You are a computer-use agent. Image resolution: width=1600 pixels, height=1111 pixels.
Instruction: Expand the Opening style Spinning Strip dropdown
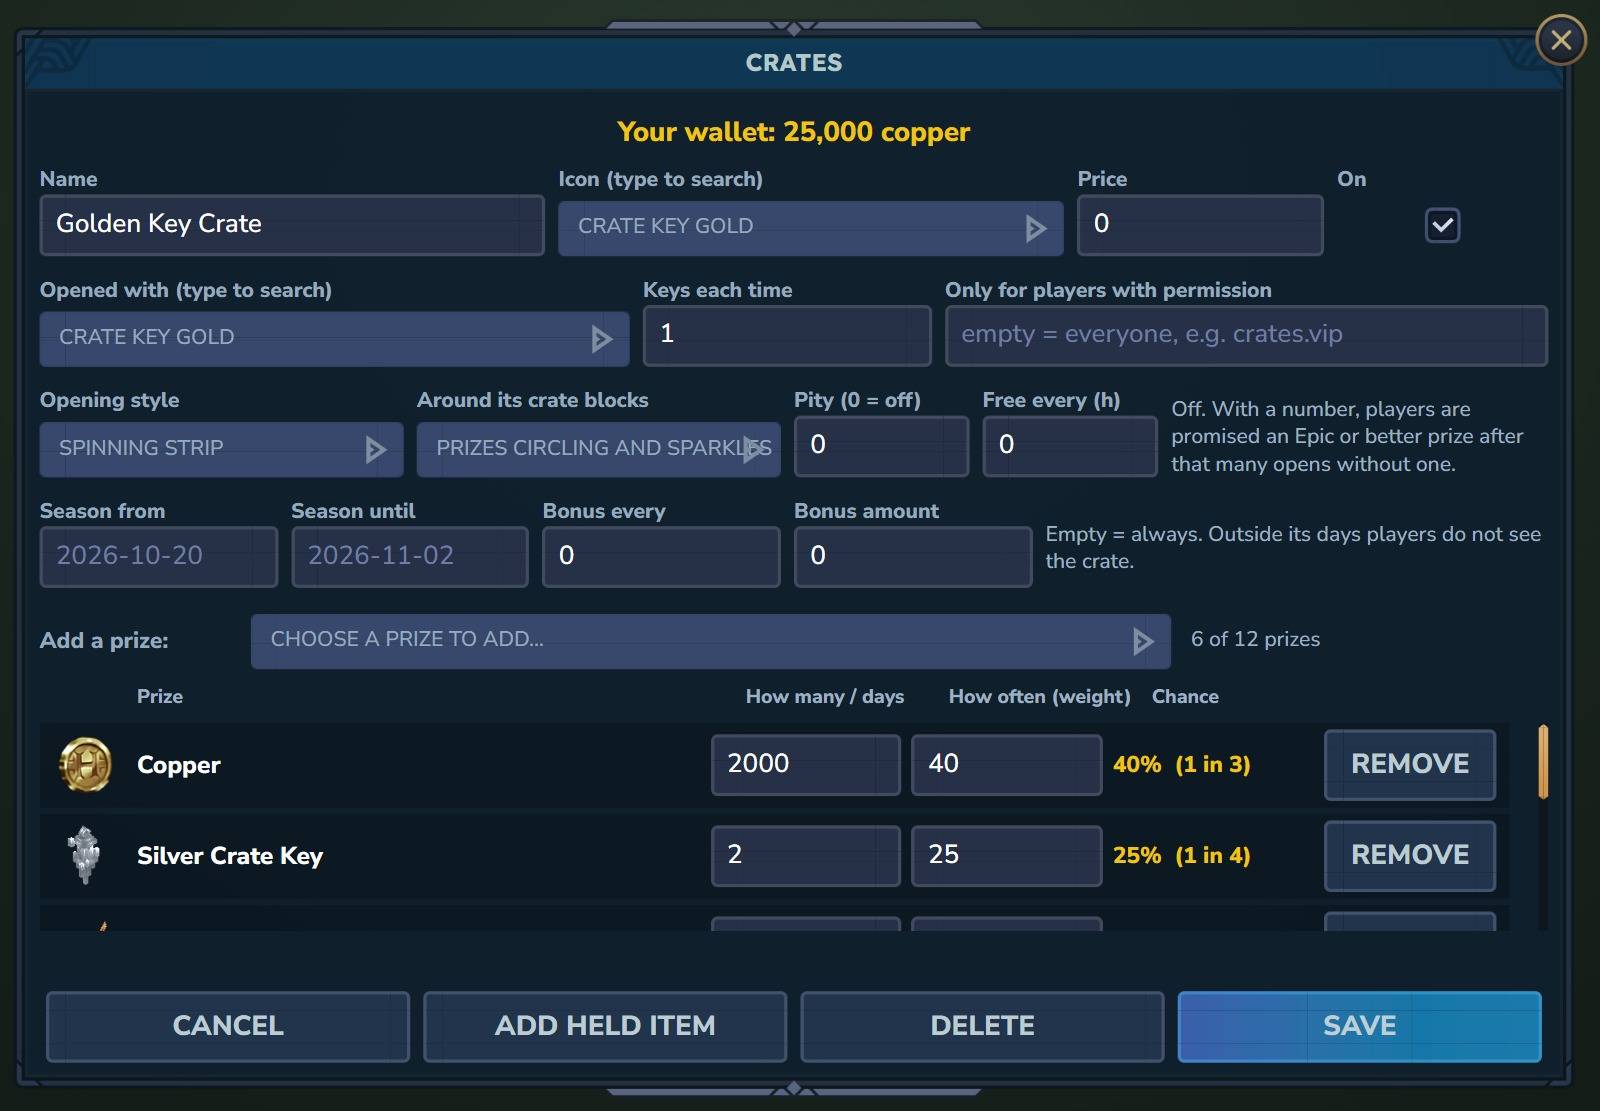point(221,449)
